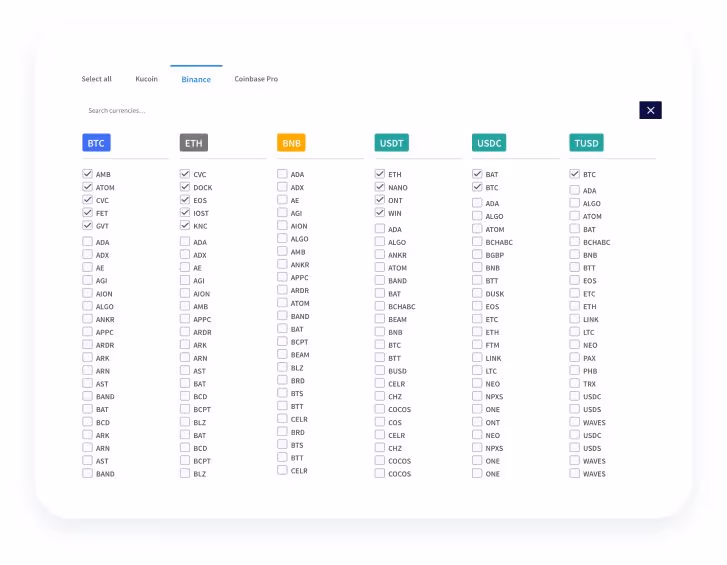Check BAND in the USDT column
This screenshot has width=727, height=565.
(380, 280)
